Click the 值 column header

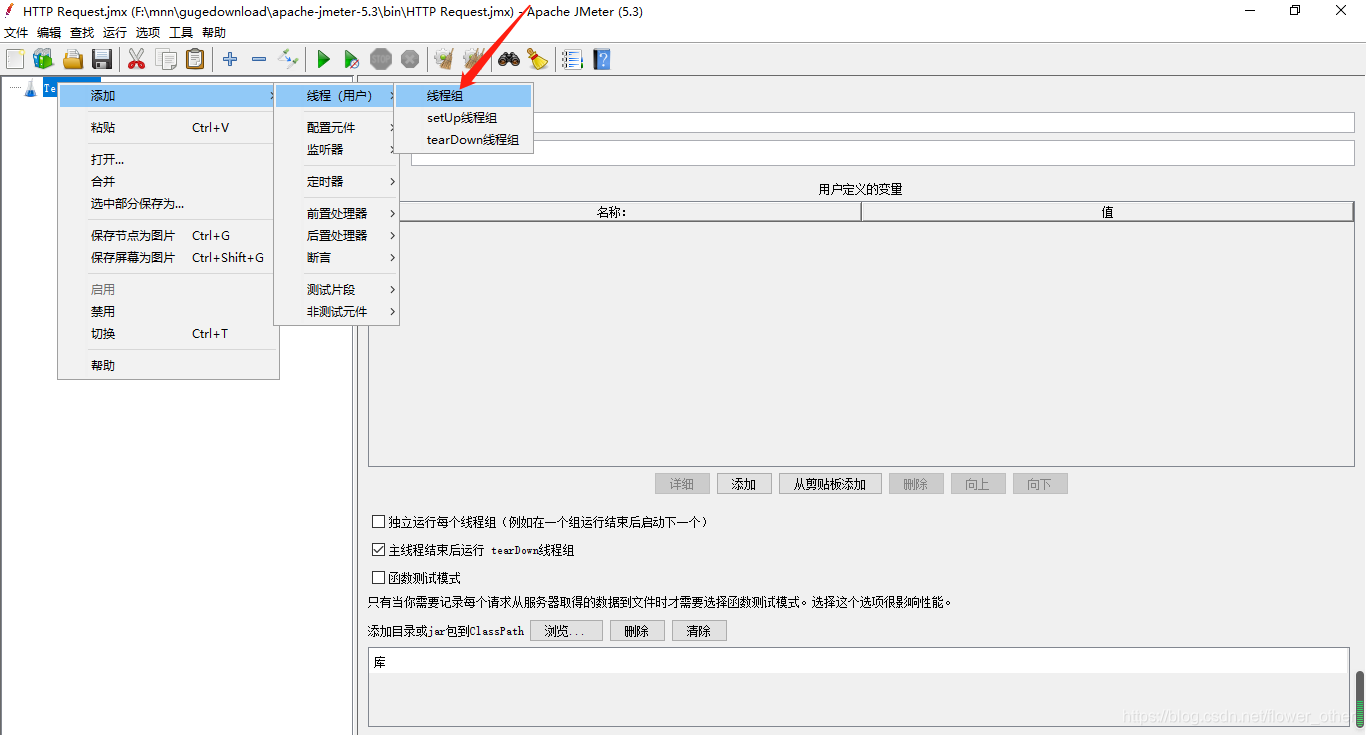point(1107,212)
